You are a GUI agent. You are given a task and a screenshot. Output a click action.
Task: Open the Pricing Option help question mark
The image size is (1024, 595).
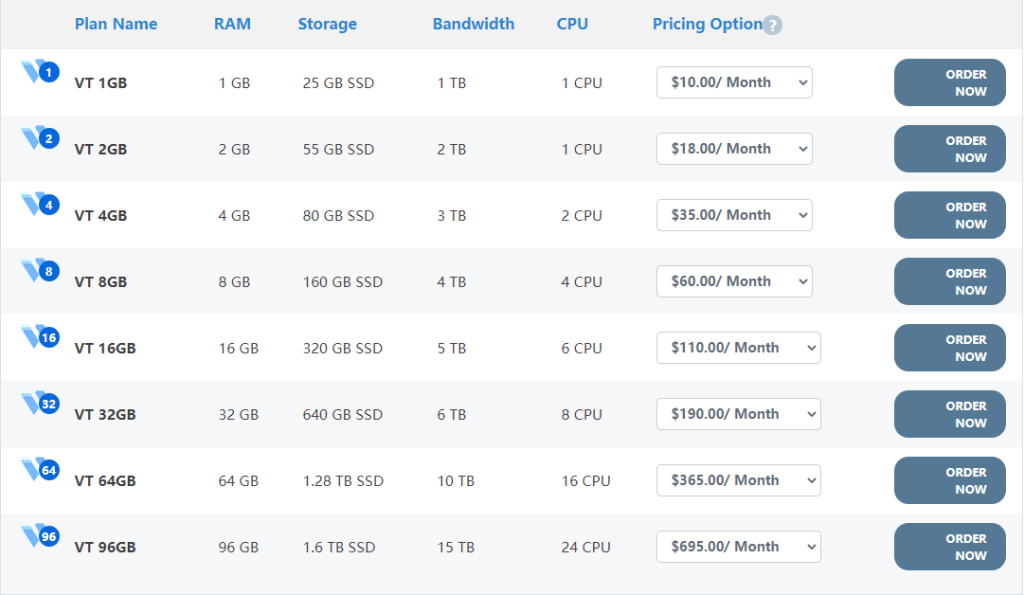(x=772, y=25)
